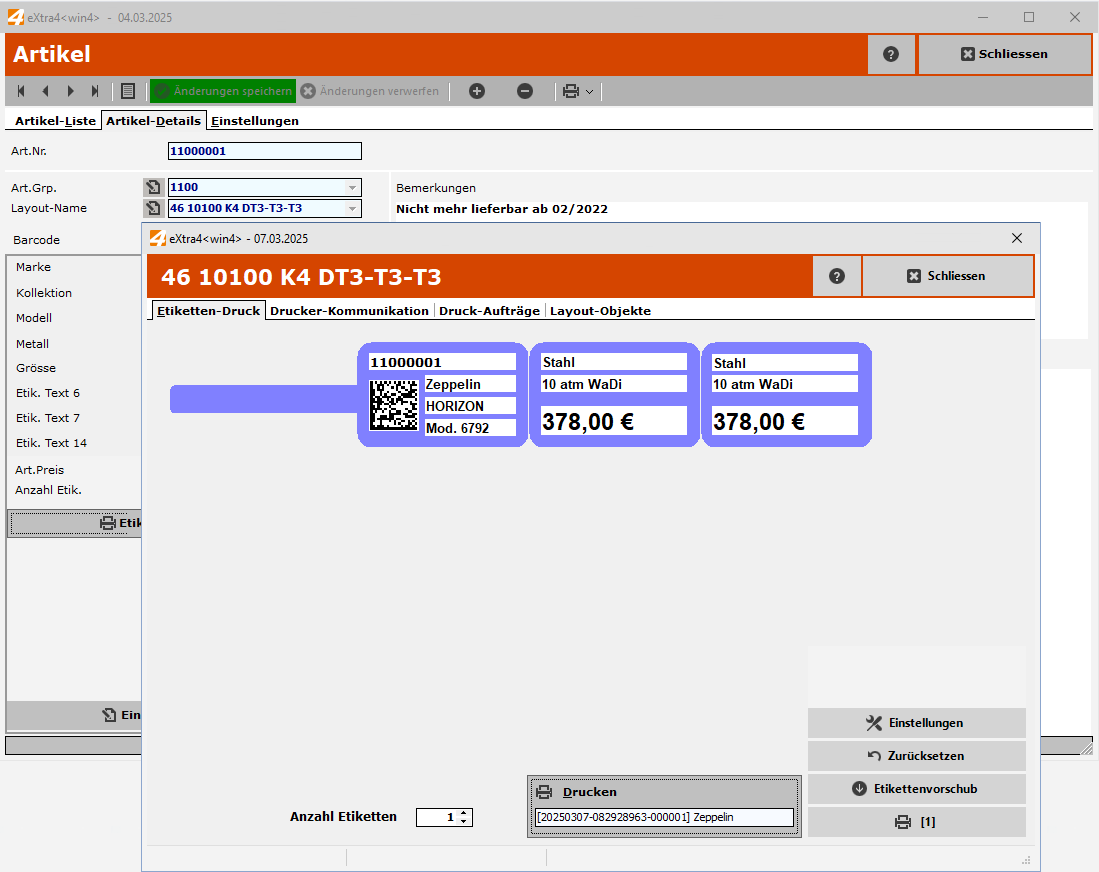Switch to the Drucker-Kommunikation tab

[349, 311]
